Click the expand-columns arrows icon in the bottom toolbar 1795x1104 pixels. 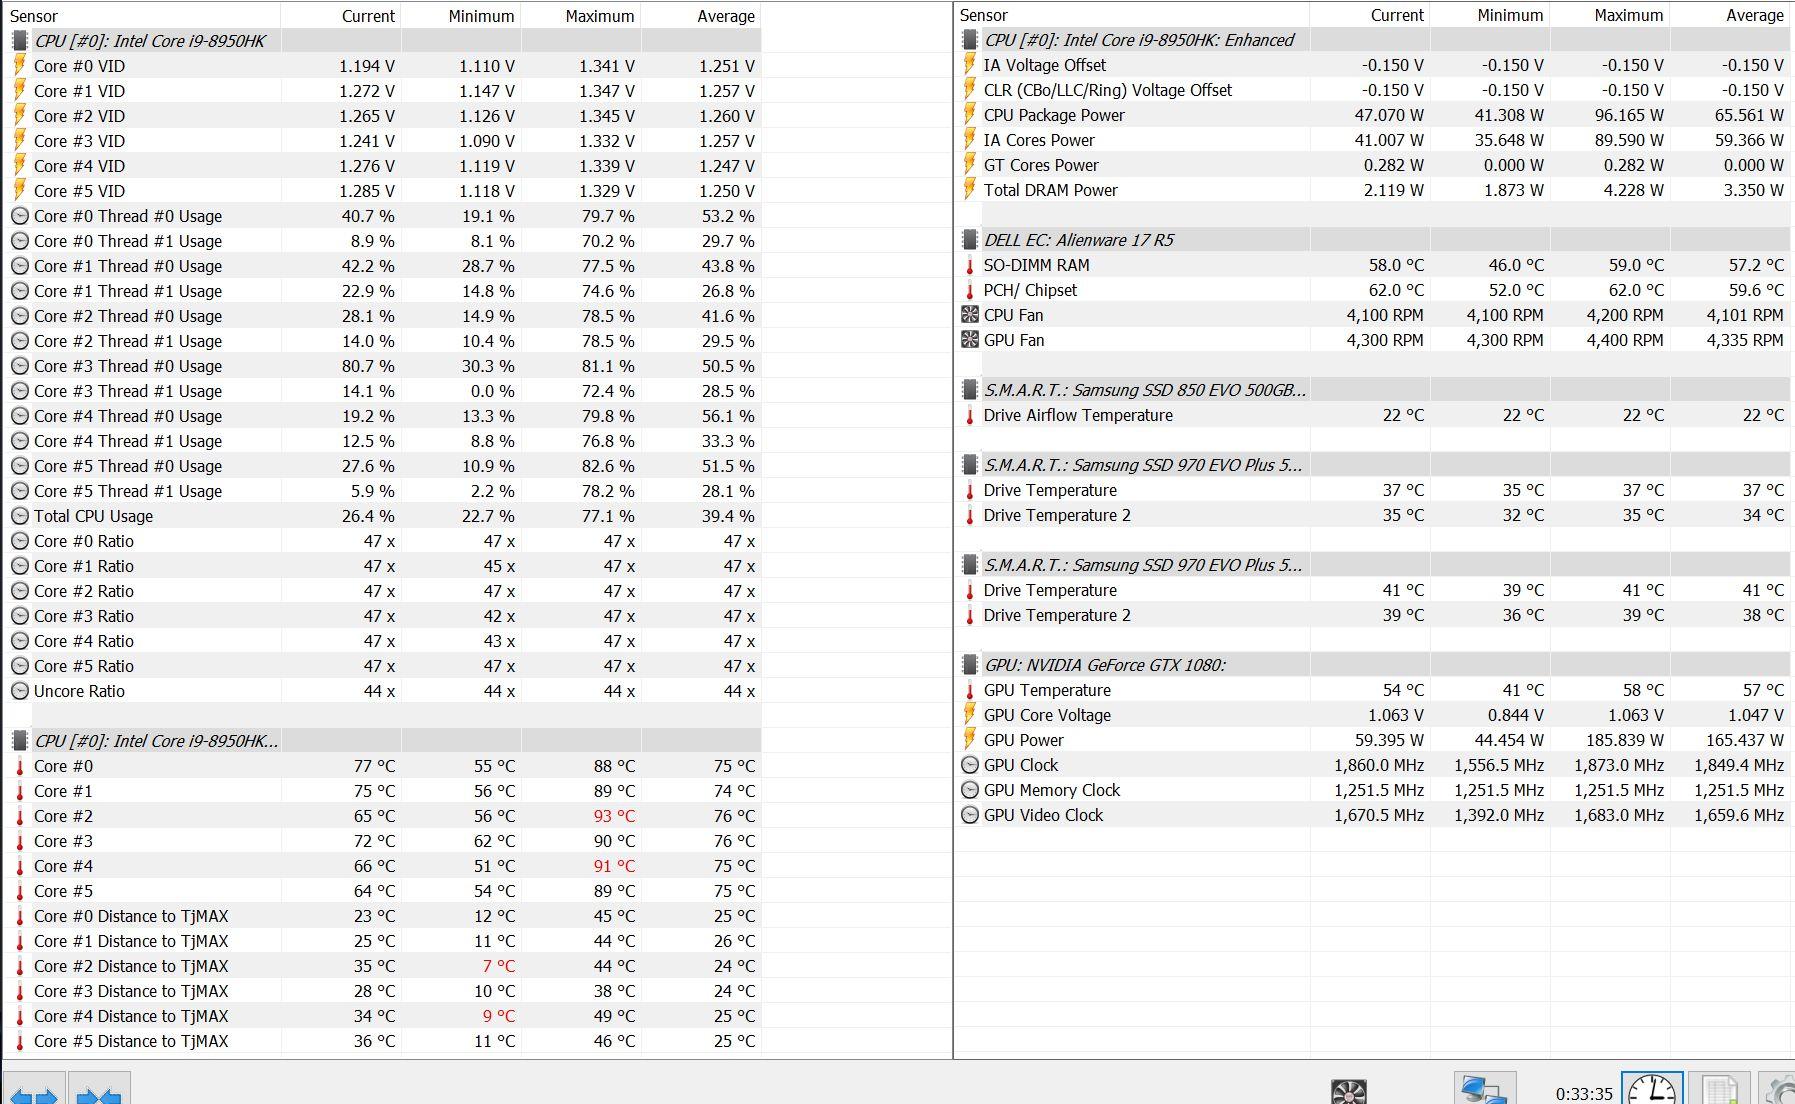(x=35, y=1090)
